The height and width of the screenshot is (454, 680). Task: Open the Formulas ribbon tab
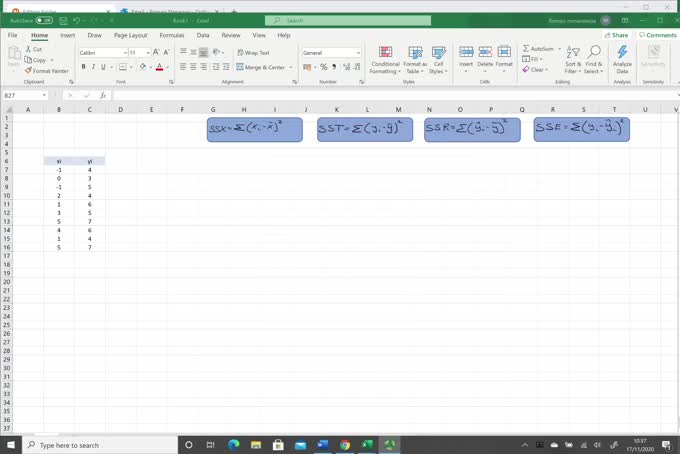pyautogui.click(x=172, y=35)
